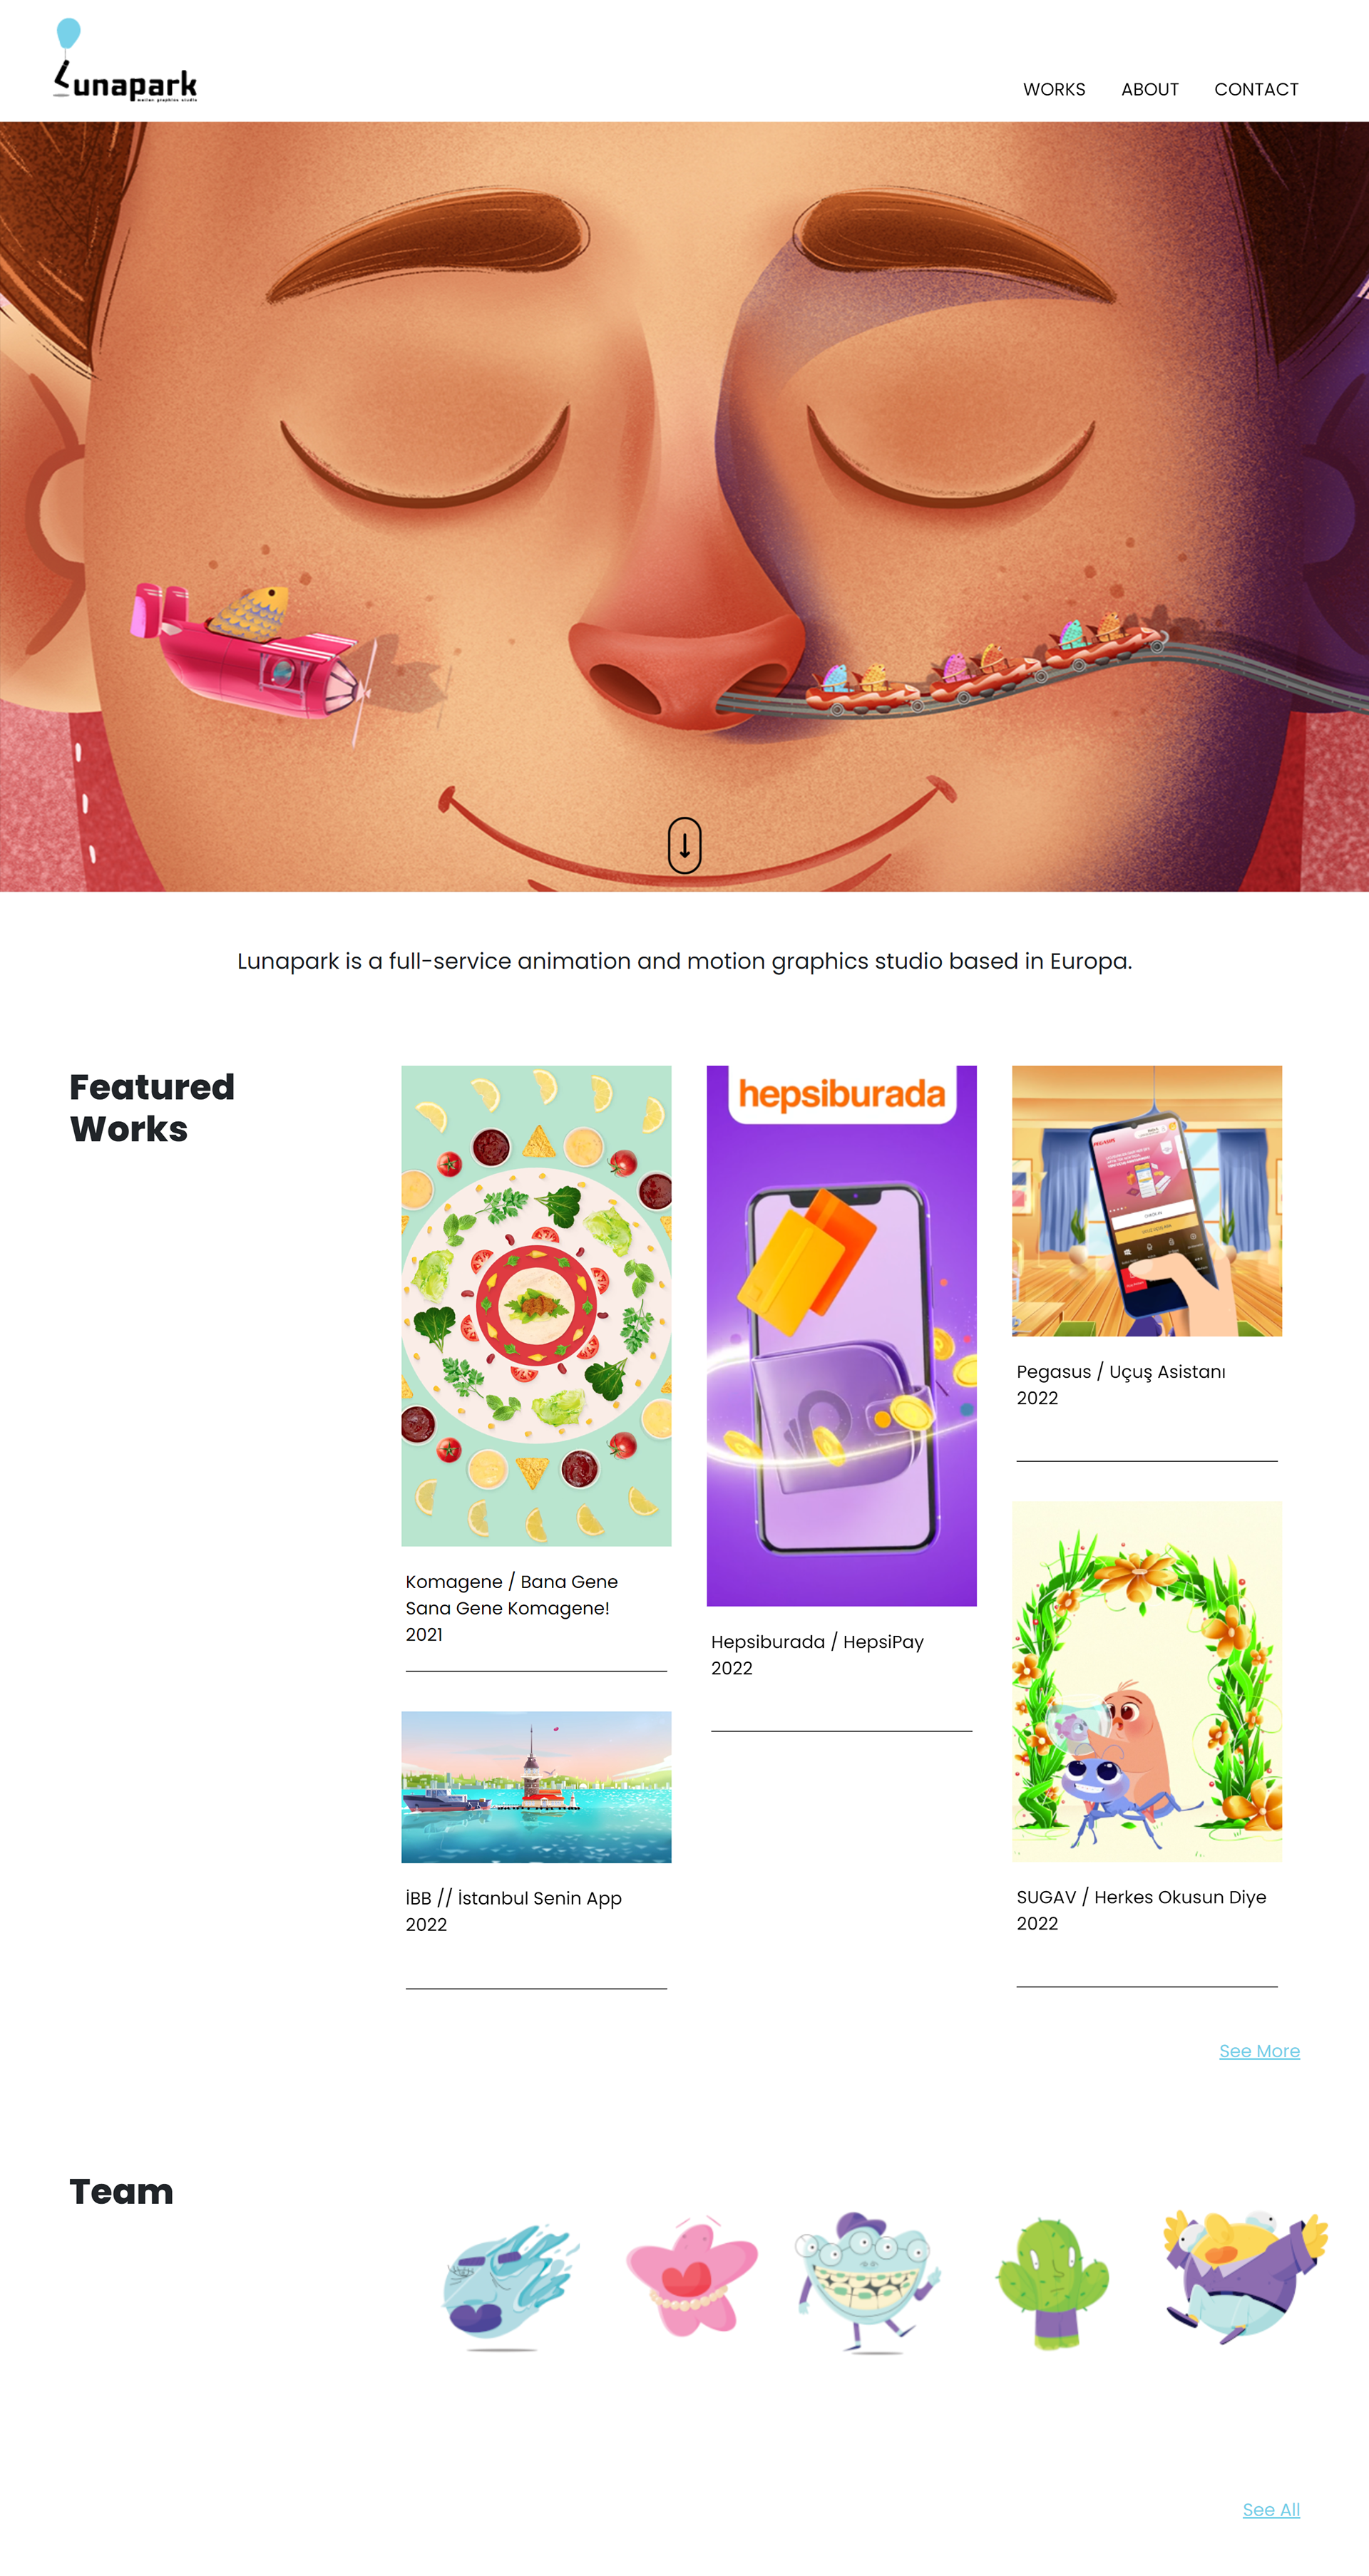Open the WORKS menu item
This screenshot has height=2576, width=1369.
(1054, 89)
